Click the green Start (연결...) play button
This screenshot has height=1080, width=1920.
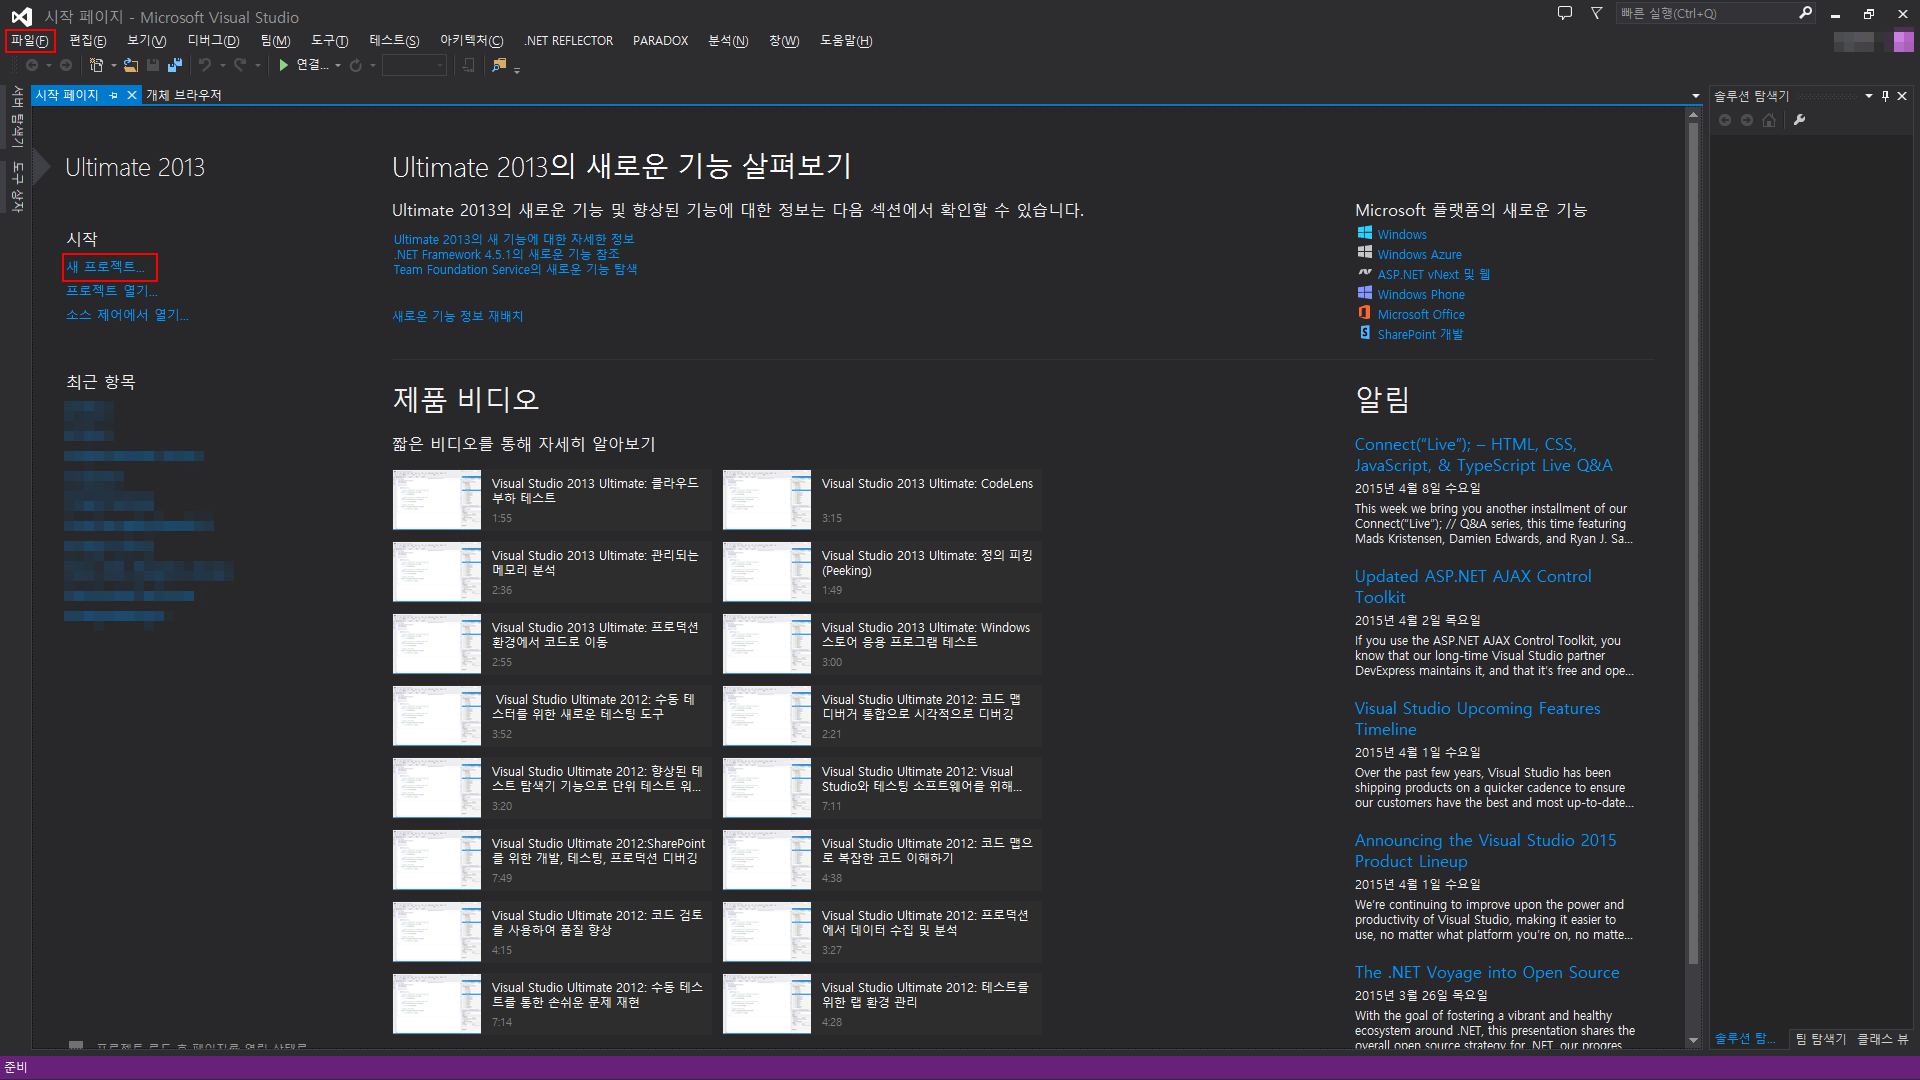click(x=284, y=65)
